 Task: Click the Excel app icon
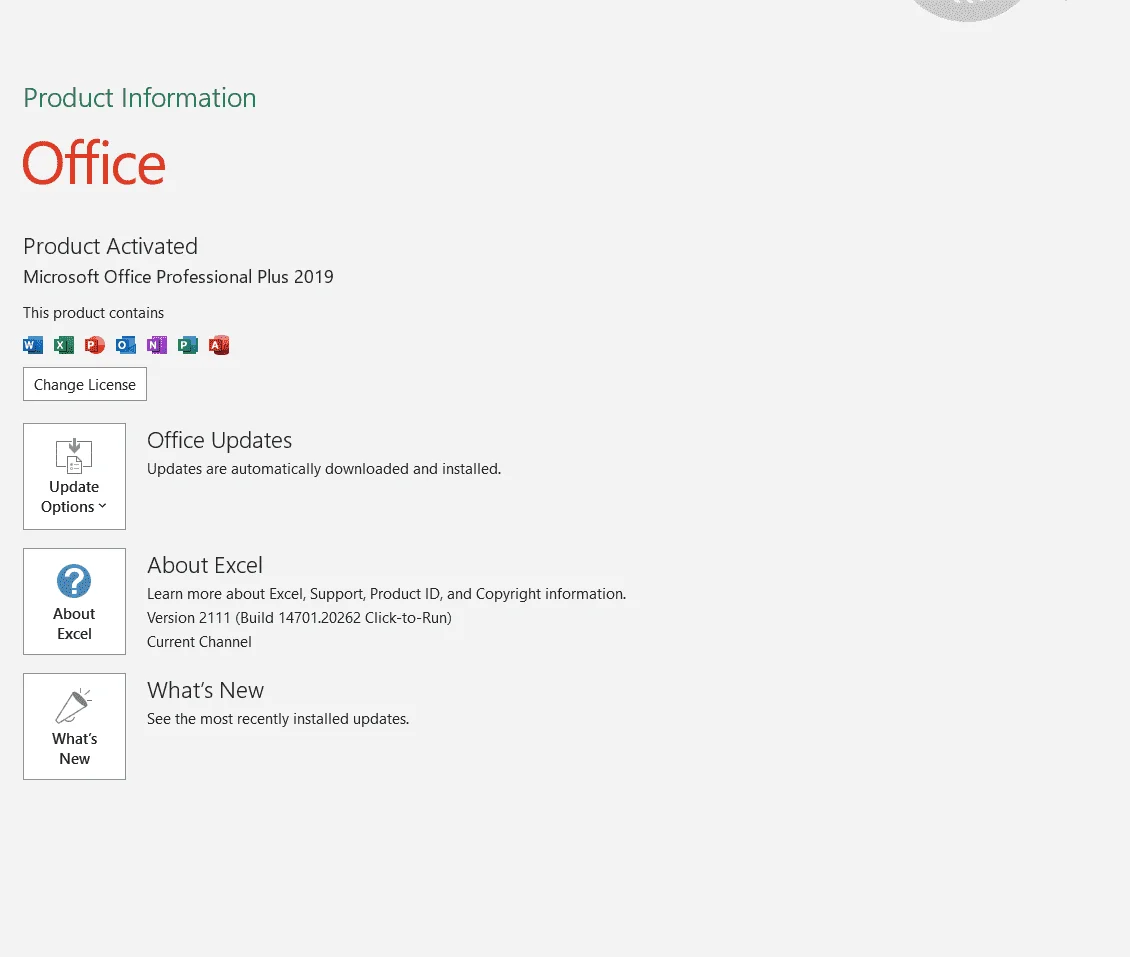click(64, 345)
